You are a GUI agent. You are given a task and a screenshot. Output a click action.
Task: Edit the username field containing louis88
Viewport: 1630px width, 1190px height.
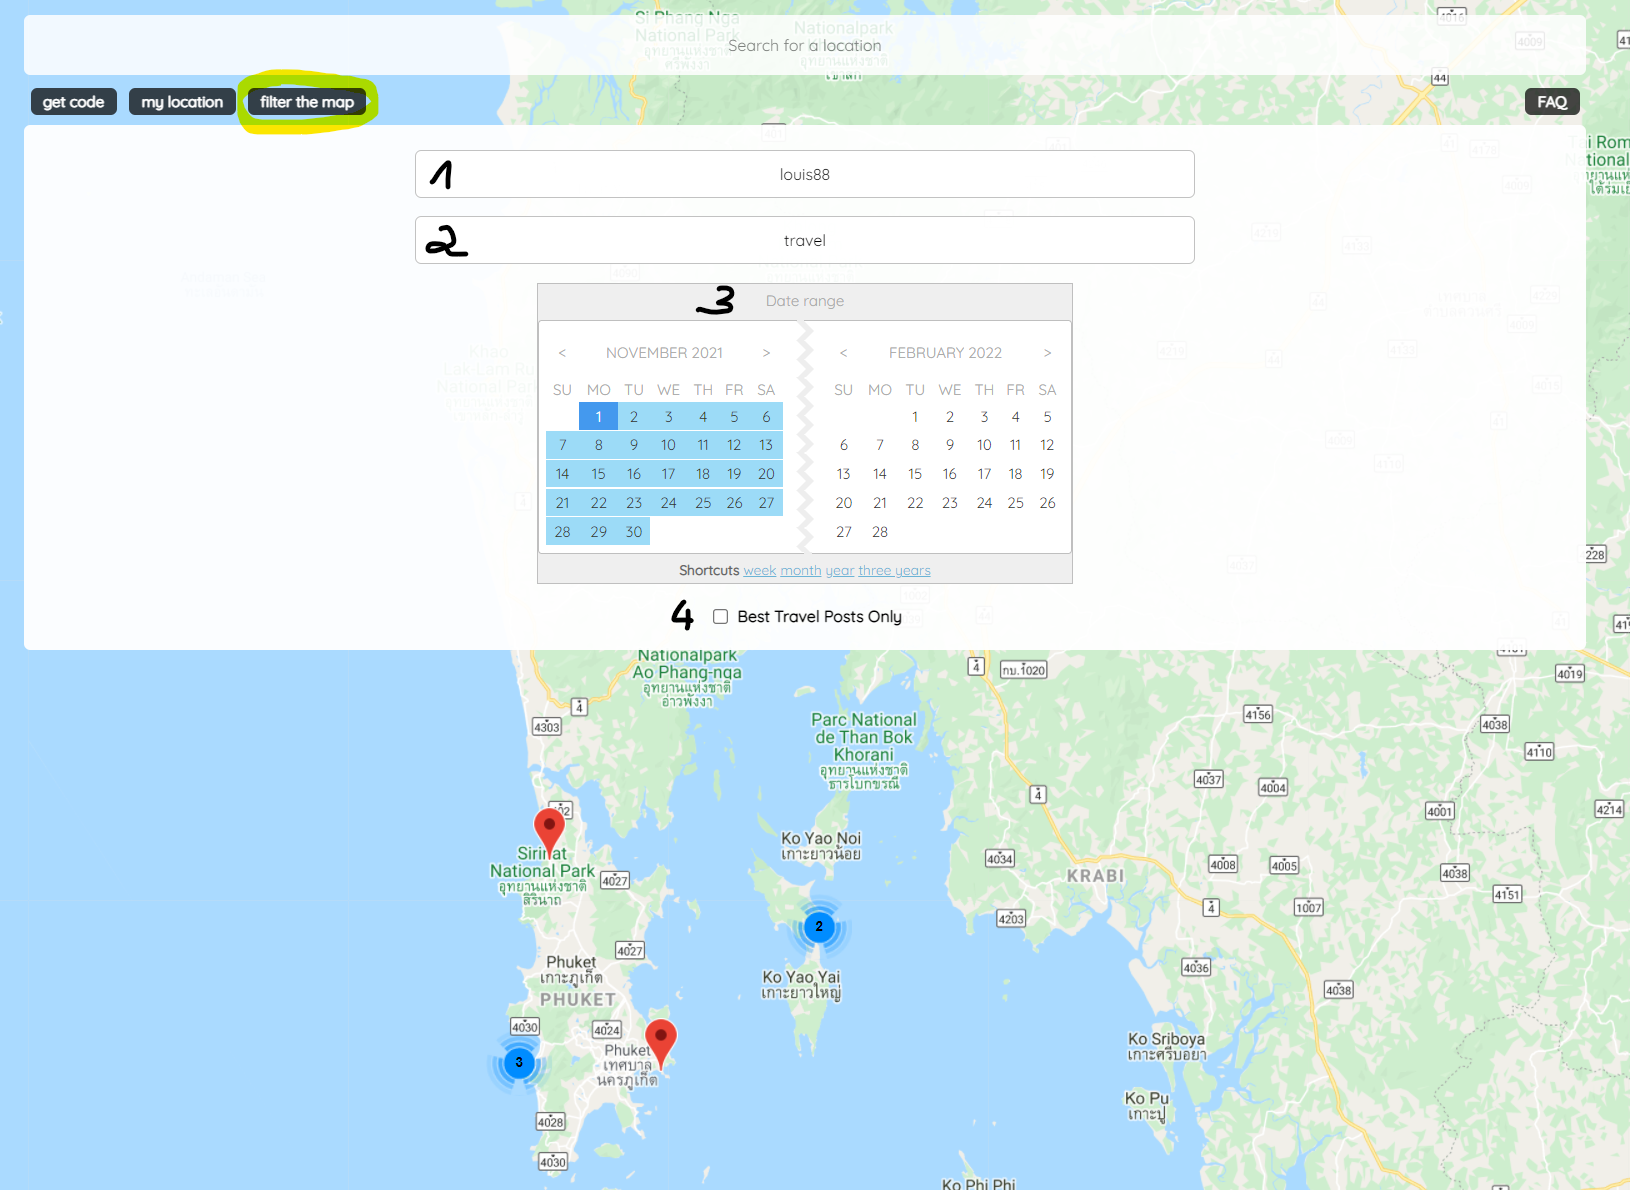coord(805,174)
